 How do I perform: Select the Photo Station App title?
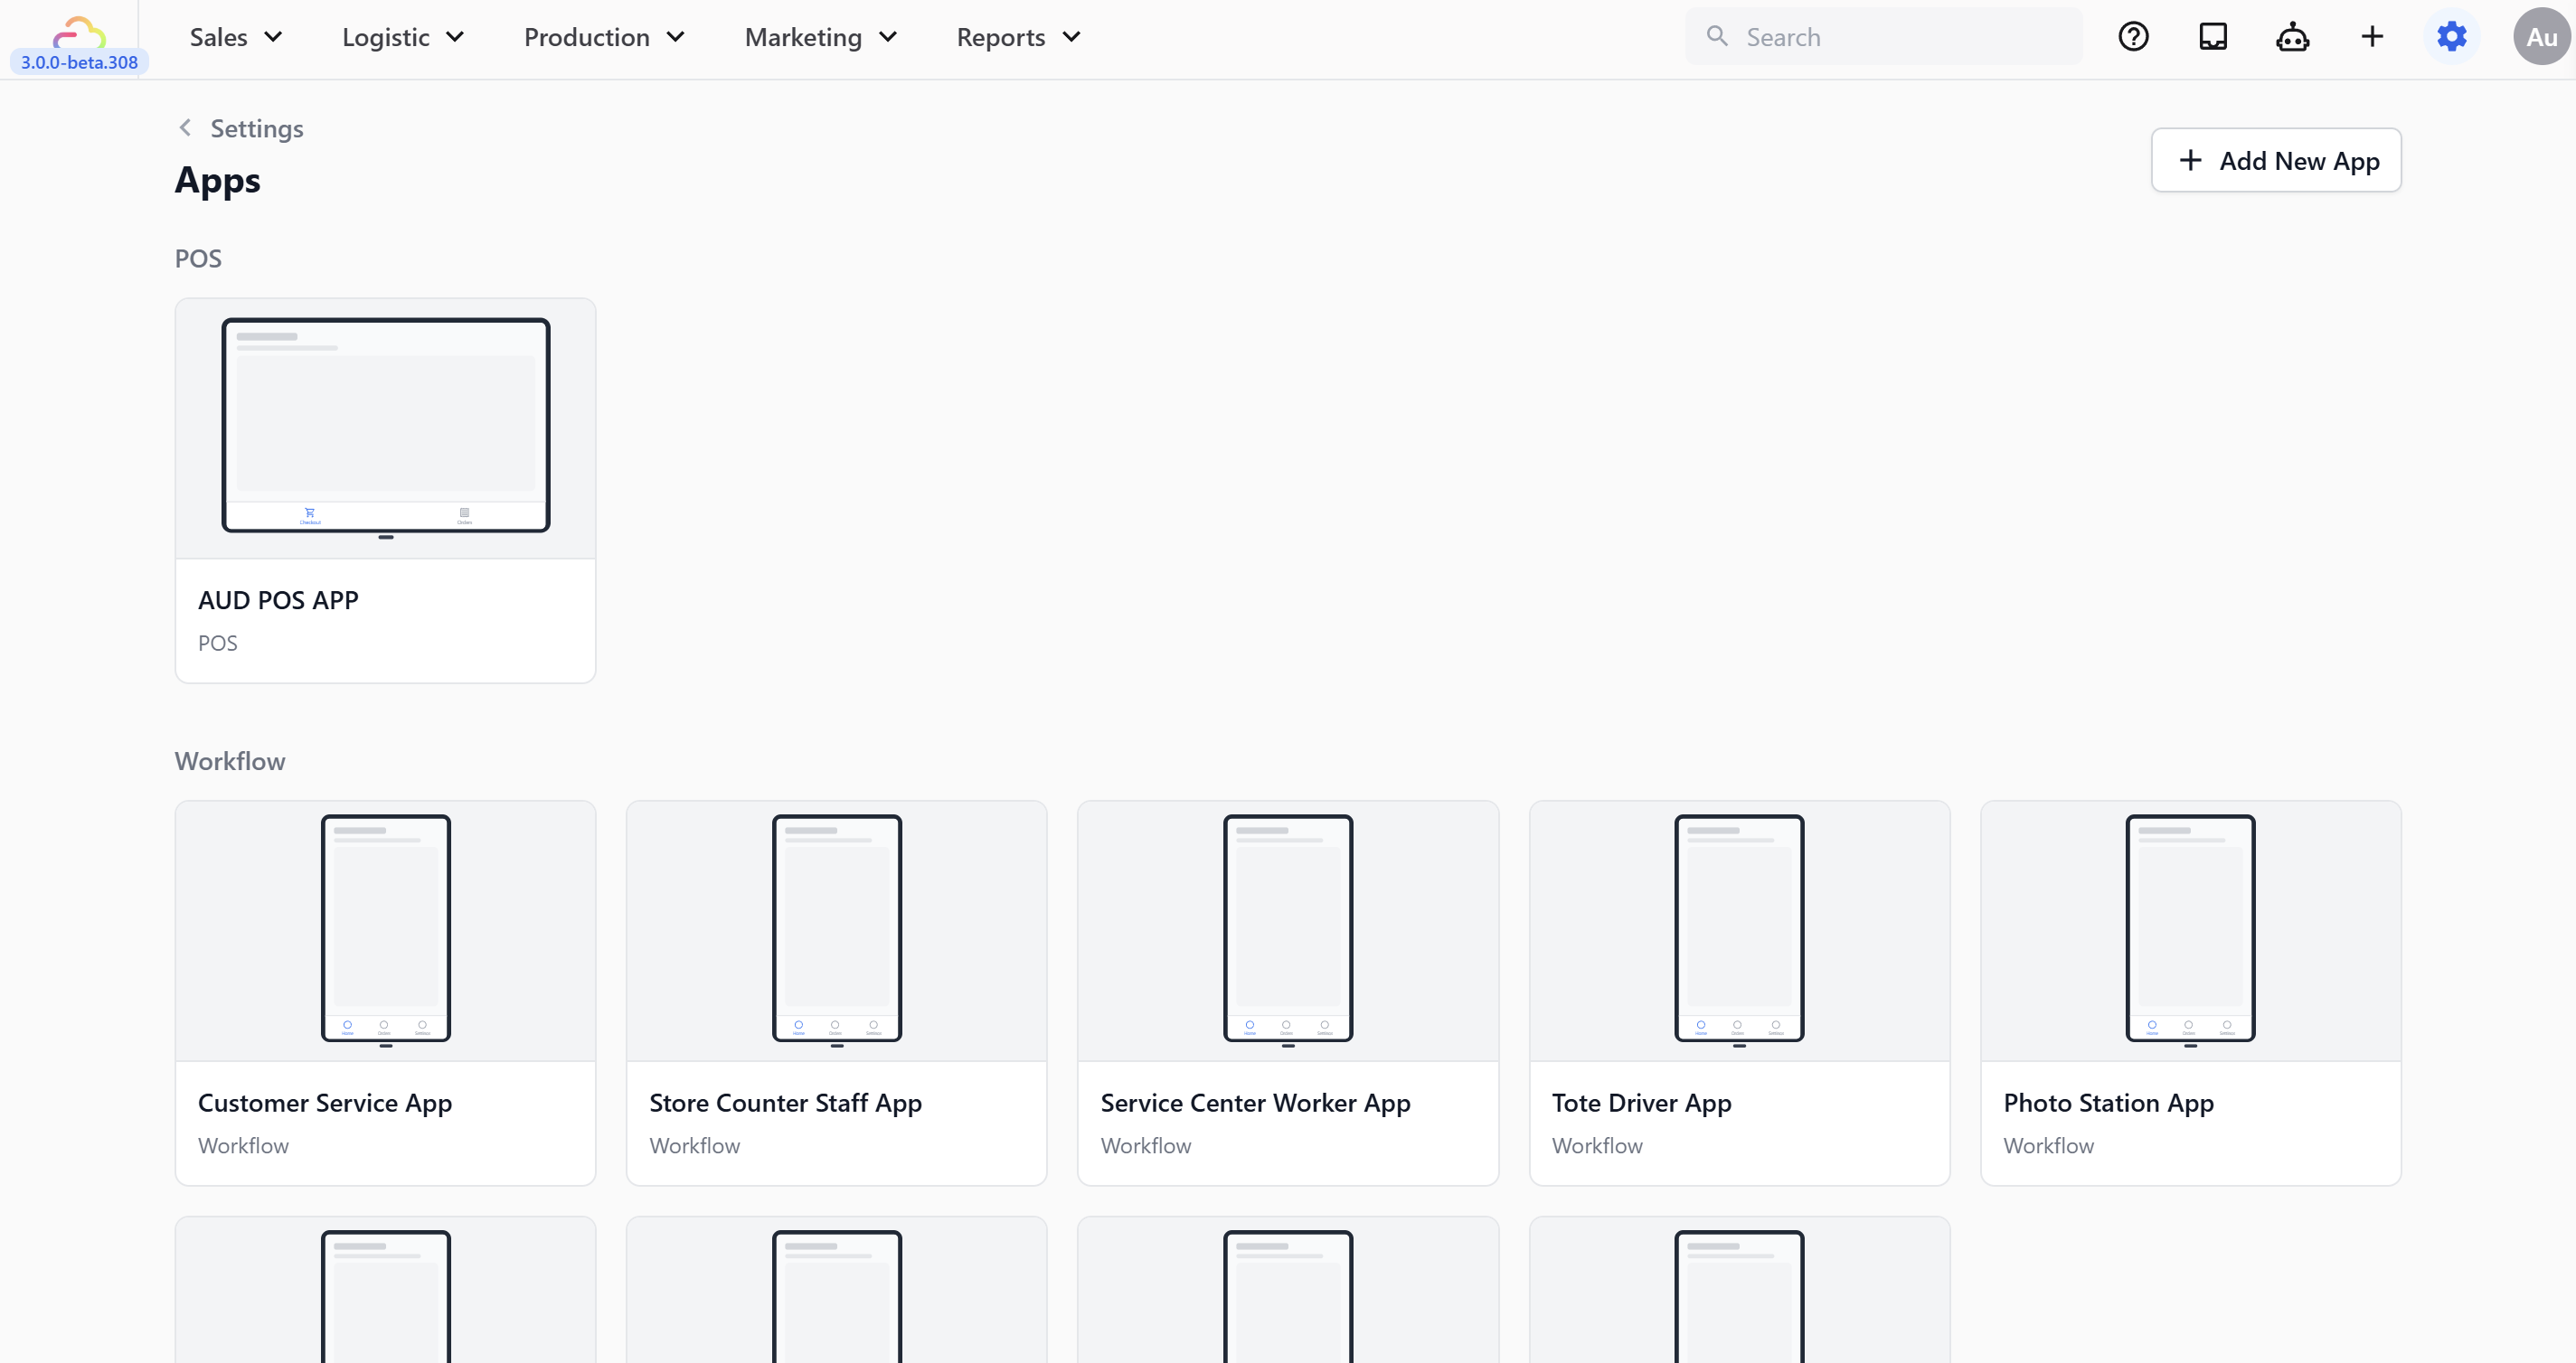(2108, 1103)
